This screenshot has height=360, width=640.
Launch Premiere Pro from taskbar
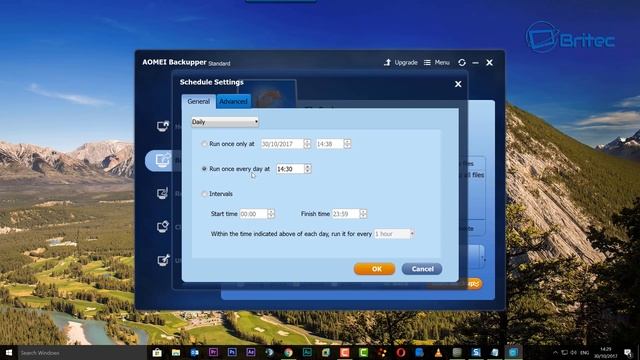[x=213, y=352]
